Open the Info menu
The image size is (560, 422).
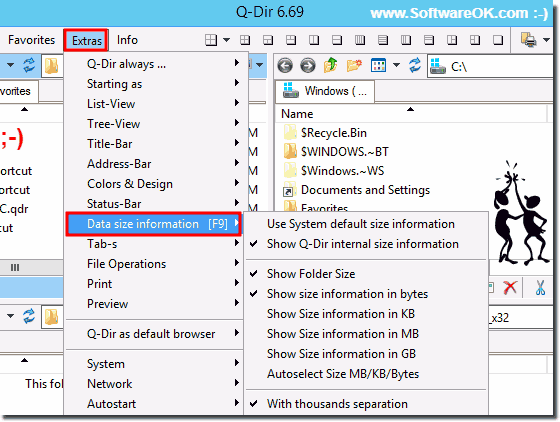click(x=127, y=40)
